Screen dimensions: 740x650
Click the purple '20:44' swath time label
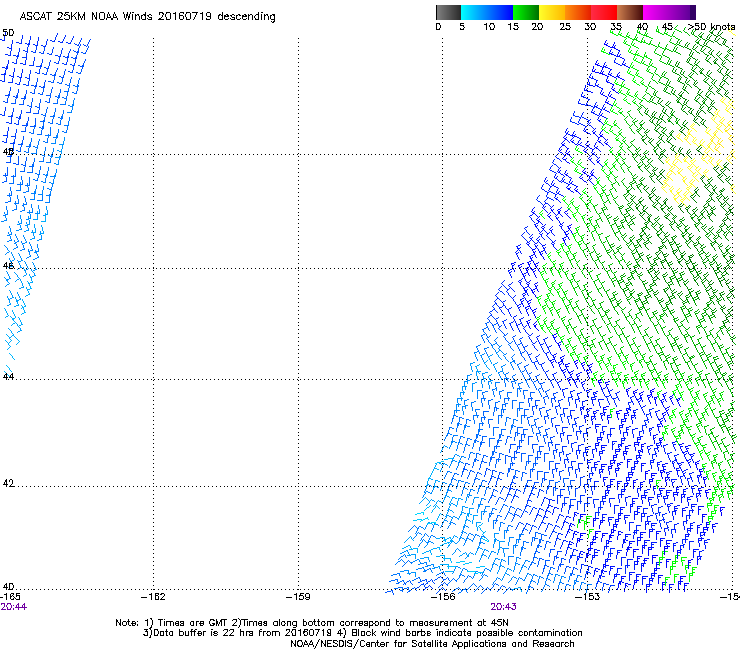(x=14, y=607)
